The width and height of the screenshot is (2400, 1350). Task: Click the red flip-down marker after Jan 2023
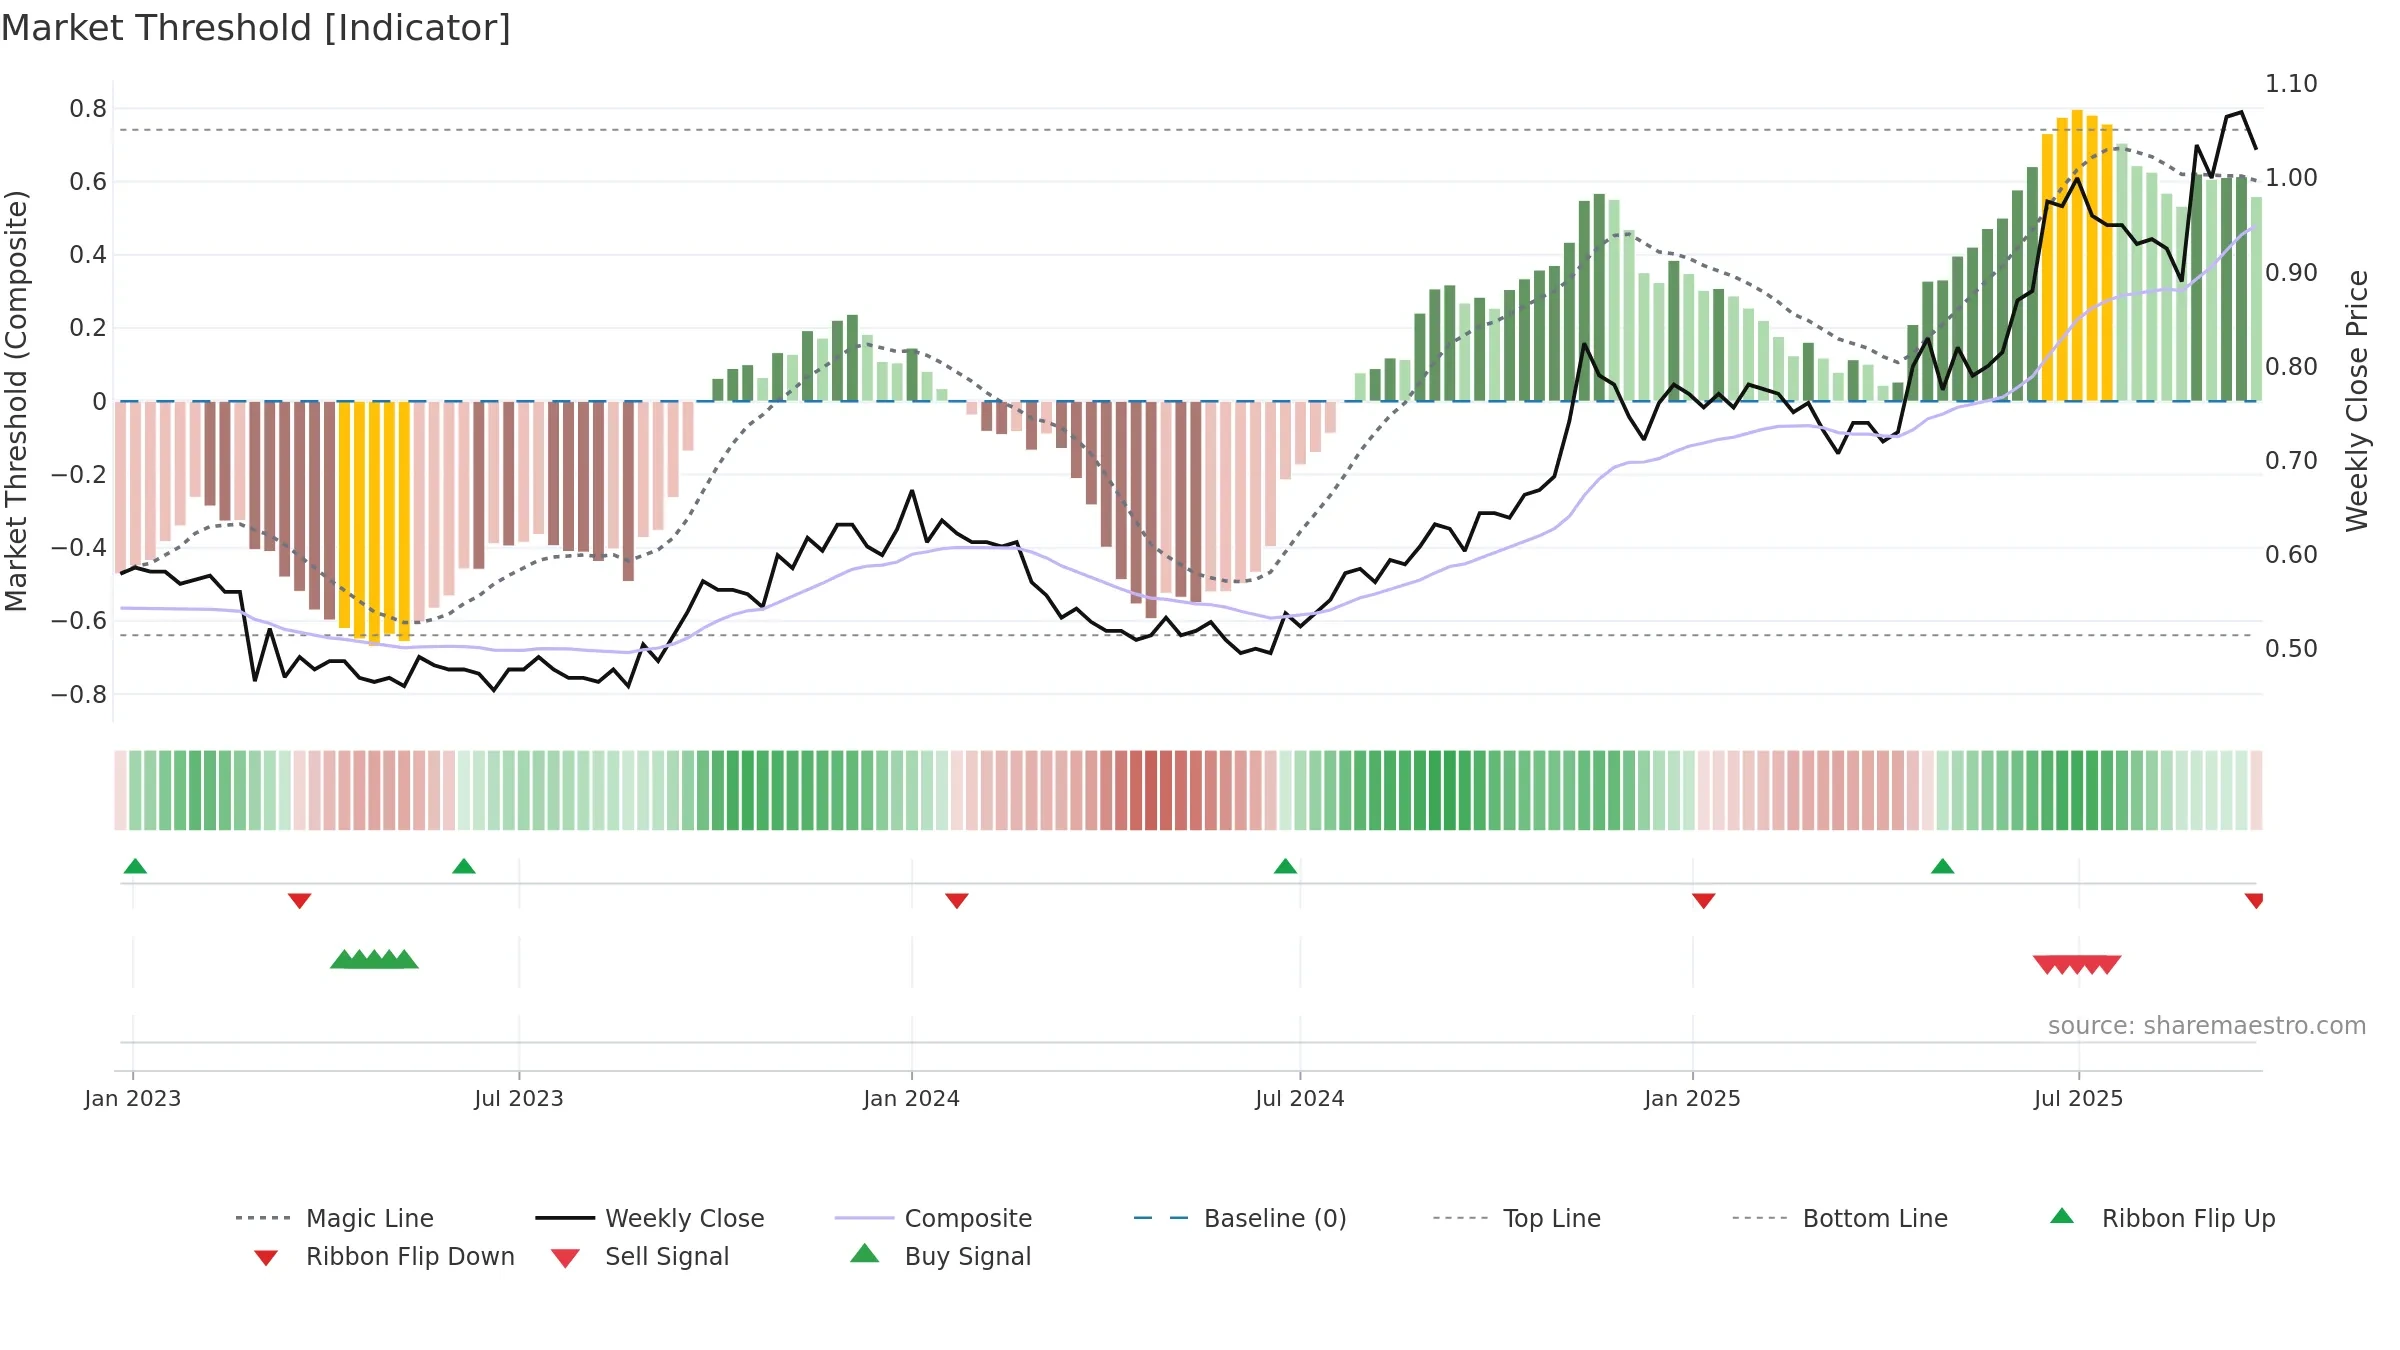pyautogui.click(x=299, y=901)
